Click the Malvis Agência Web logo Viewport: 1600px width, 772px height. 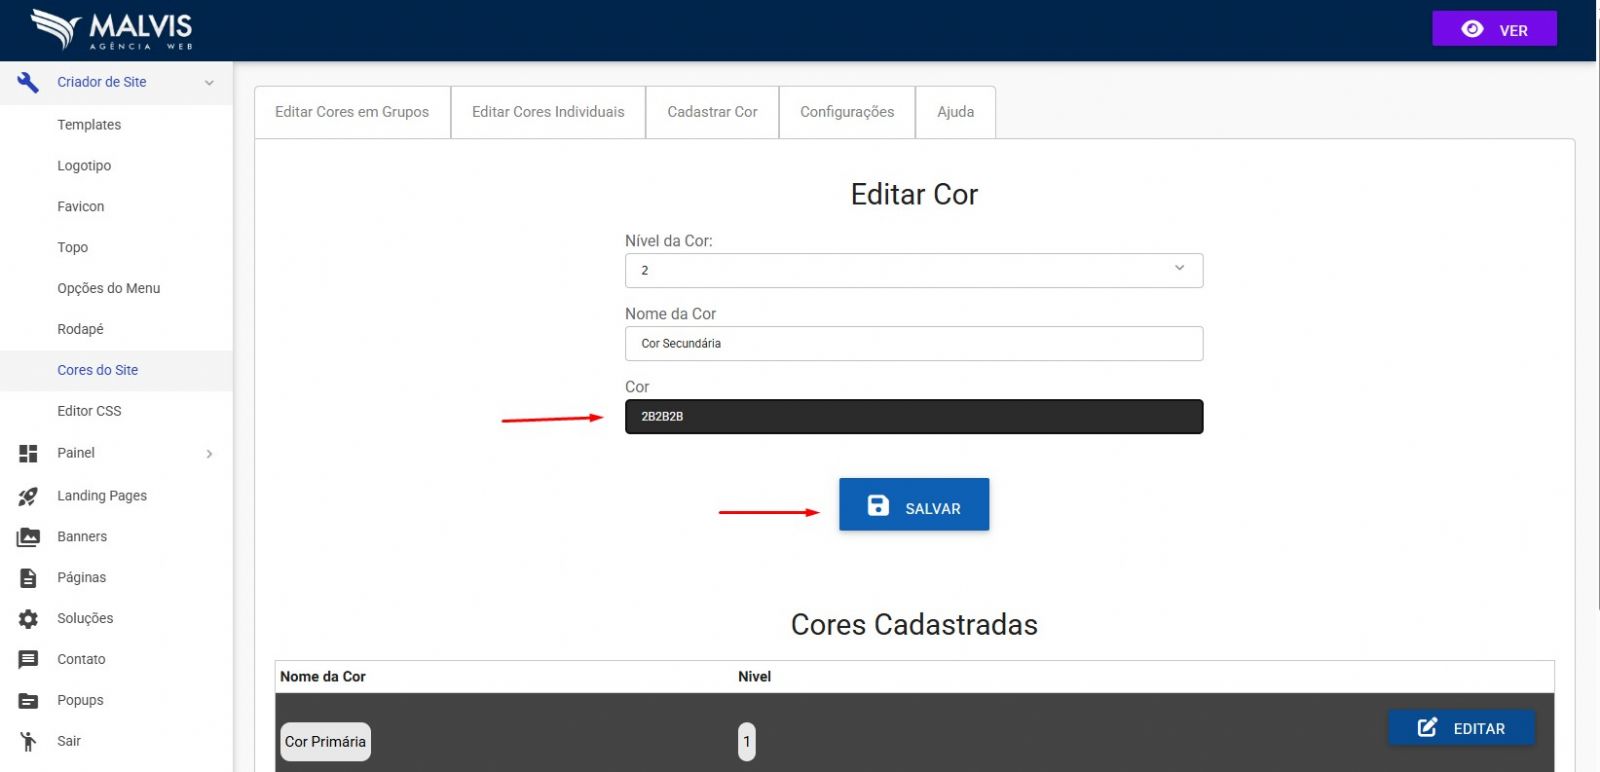pyautogui.click(x=111, y=30)
